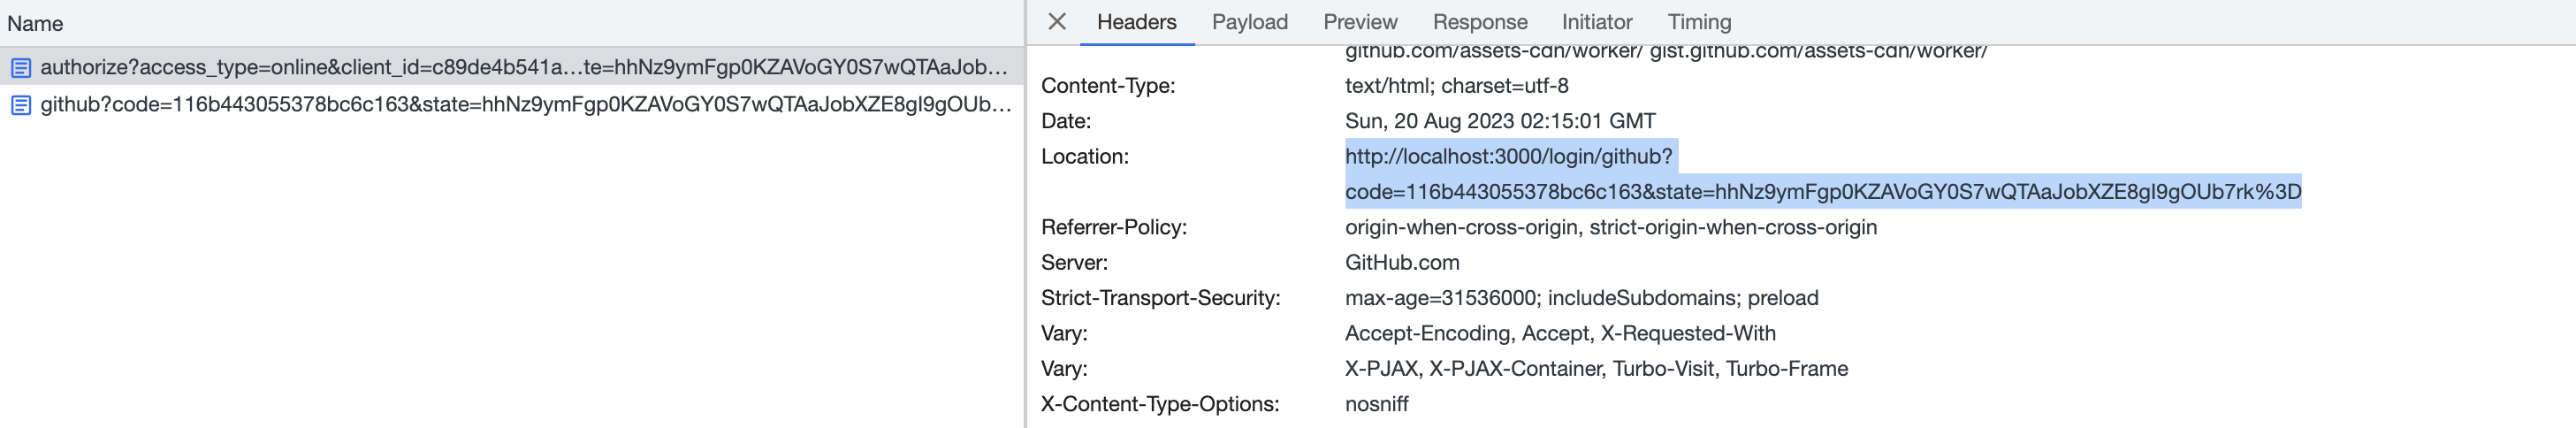
Task: Open the Preview tab
Action: 1359,22
